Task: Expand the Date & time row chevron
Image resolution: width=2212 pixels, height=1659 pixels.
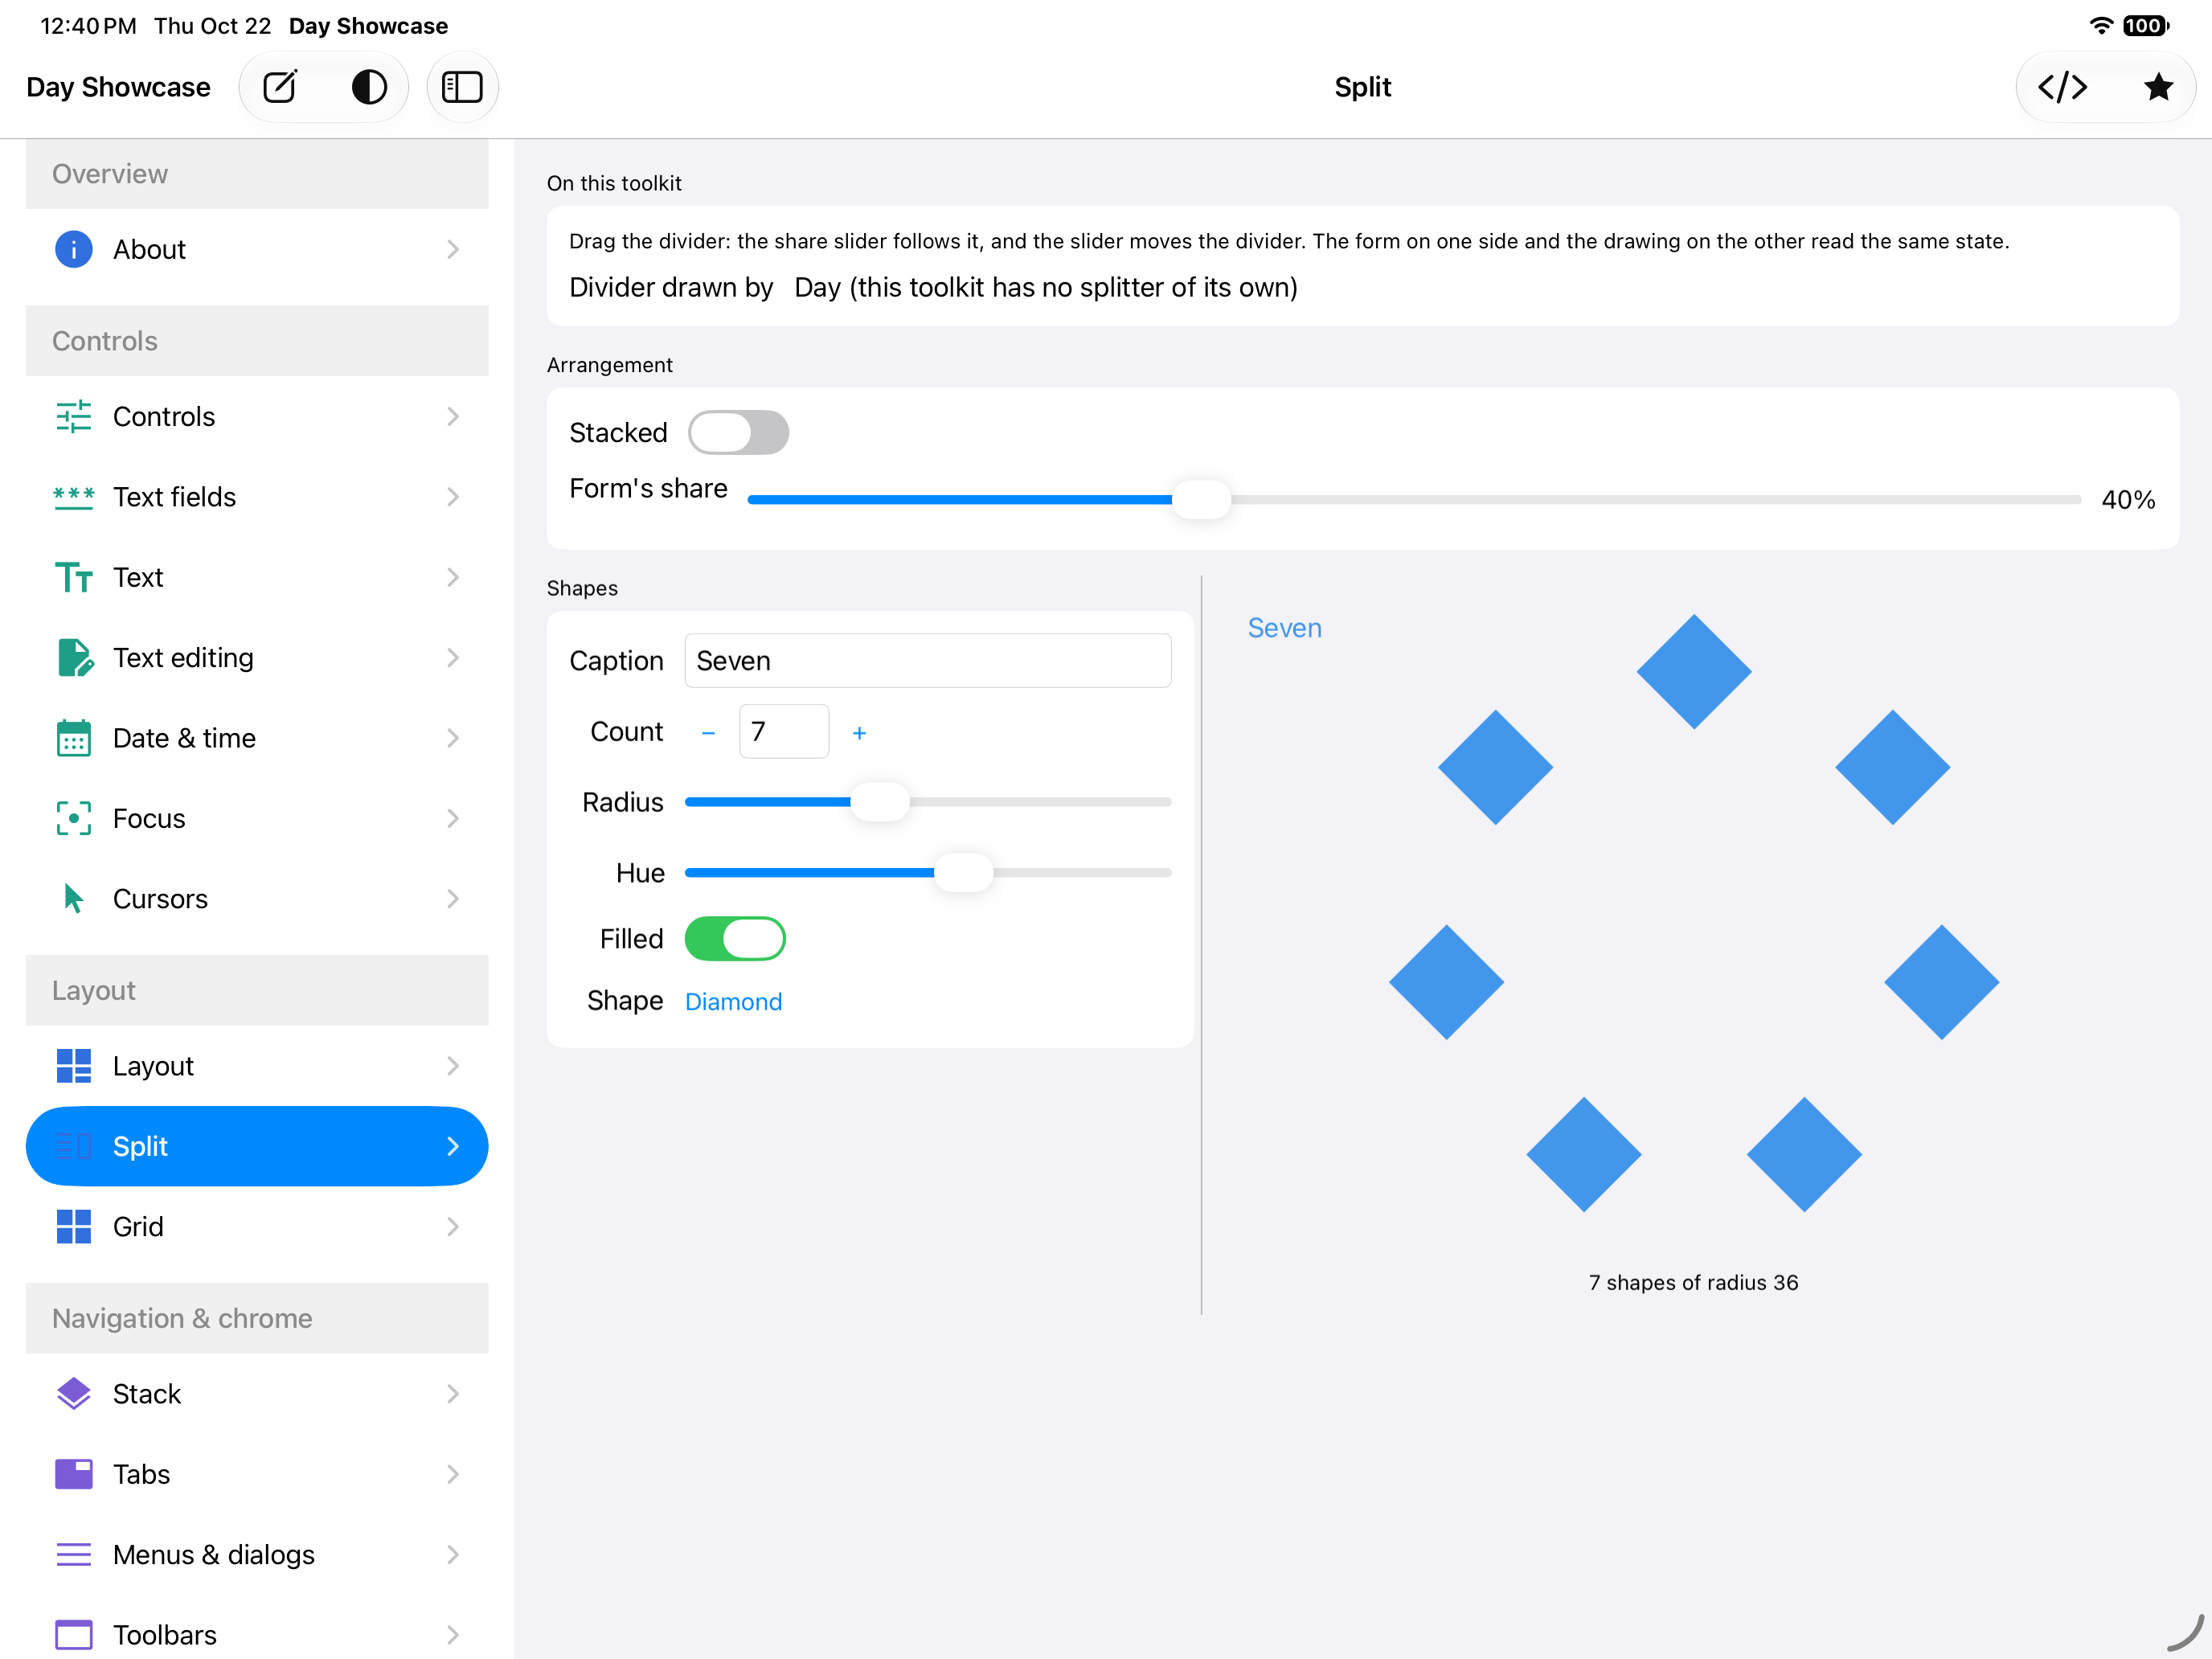Action: coord(453,738)
